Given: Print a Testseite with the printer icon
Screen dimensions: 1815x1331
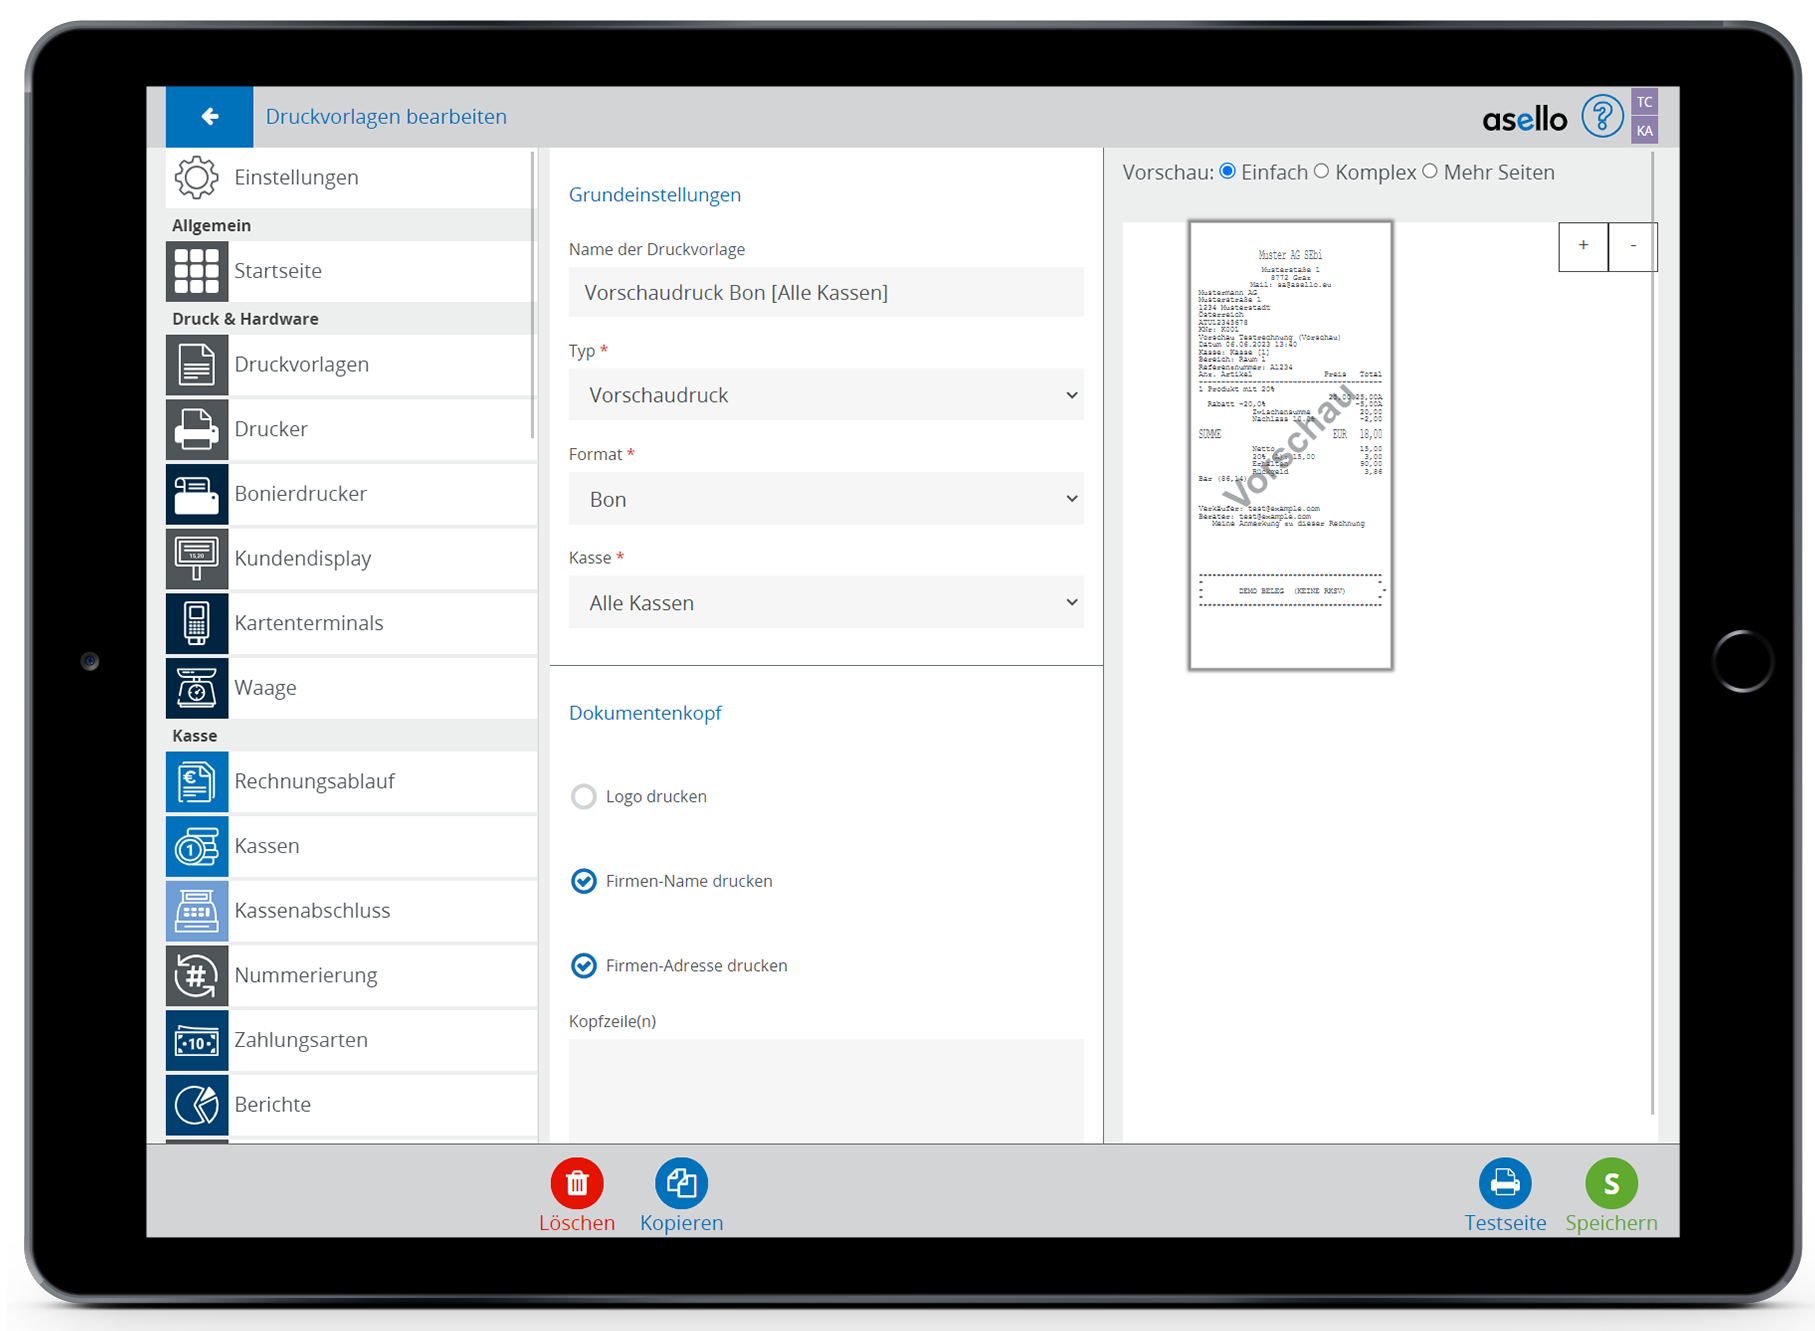Looking at the screenshot, I should coord(1505,1184).
